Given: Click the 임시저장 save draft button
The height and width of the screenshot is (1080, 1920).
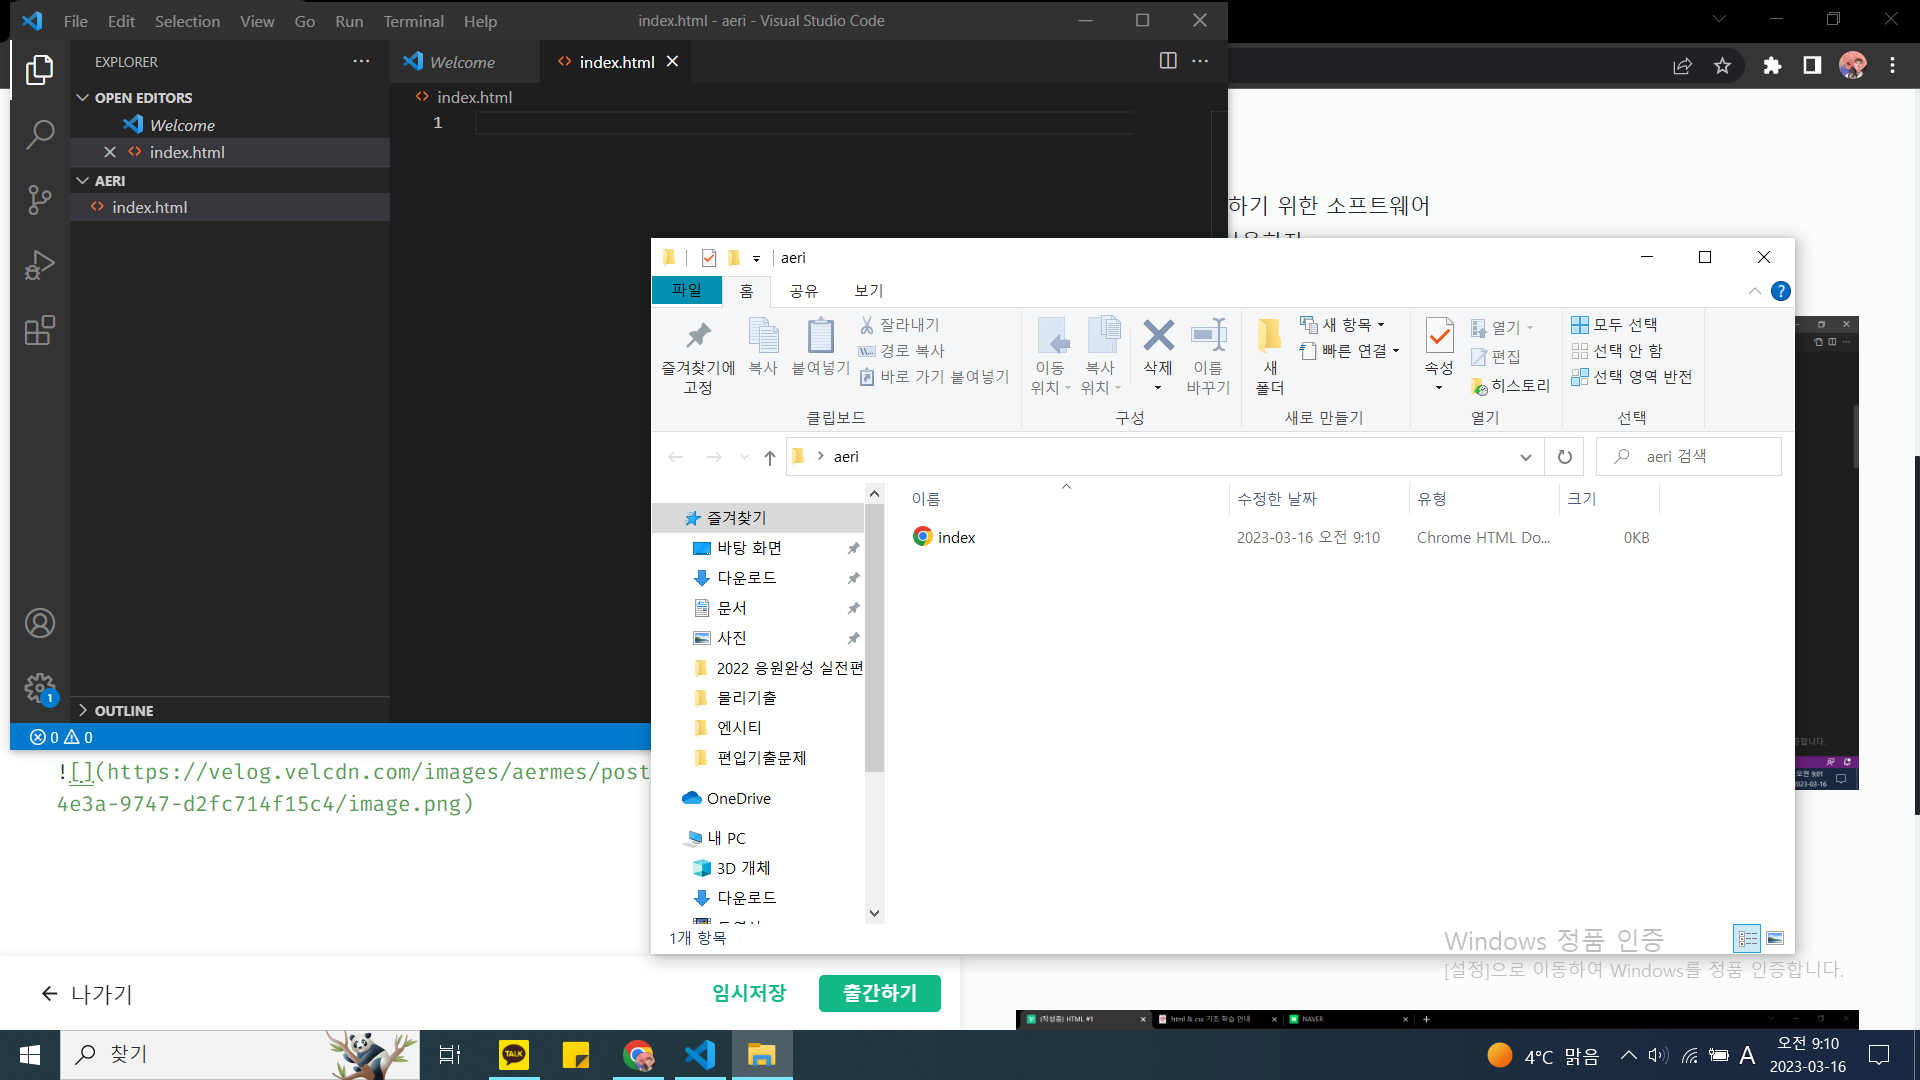Looking at the screenshot, I should [749, 993].
